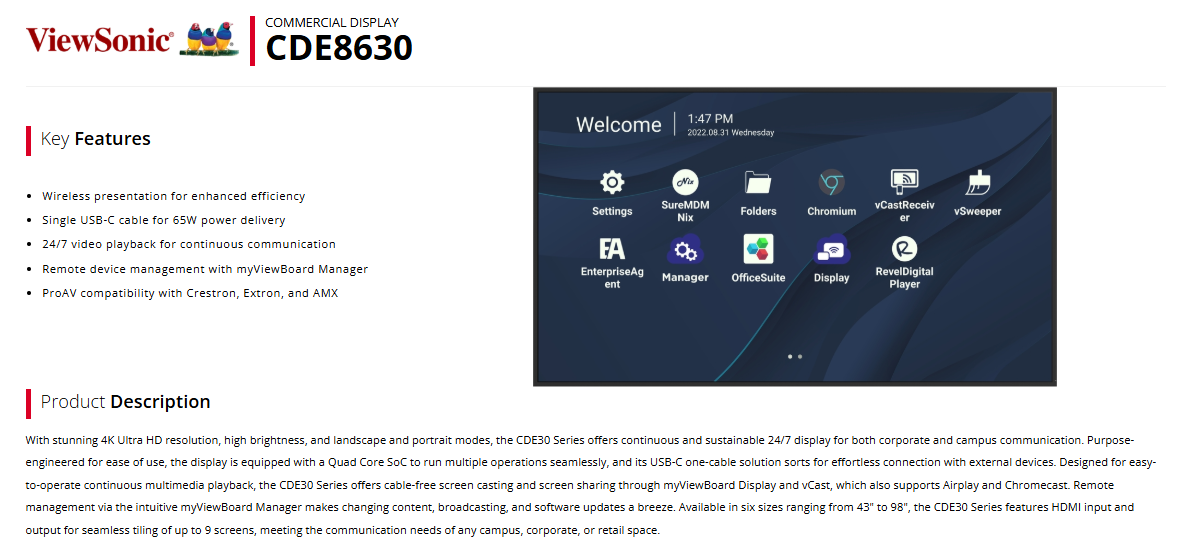Screen dimensions: 1193x558
Task: Open the Settings gear icon
Action: 612,183
